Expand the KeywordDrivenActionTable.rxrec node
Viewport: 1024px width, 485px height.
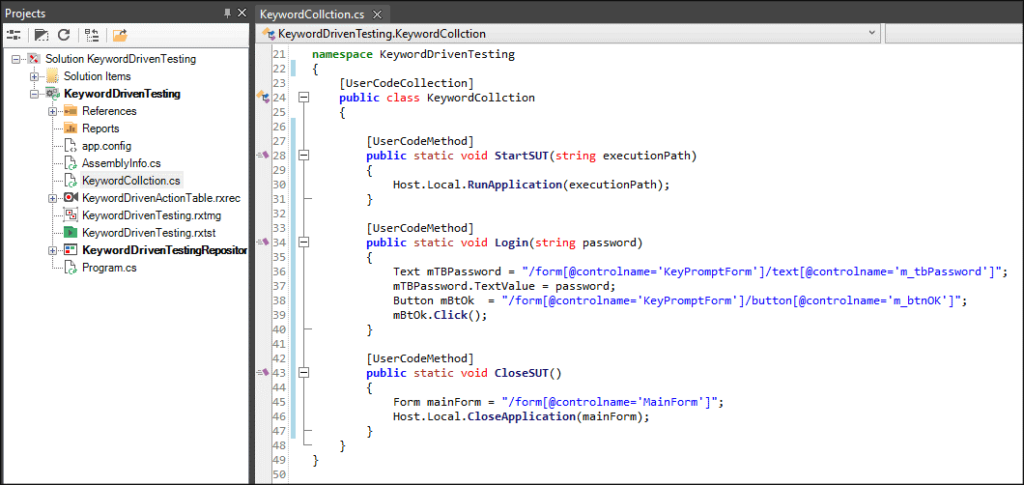pos(52,198)
